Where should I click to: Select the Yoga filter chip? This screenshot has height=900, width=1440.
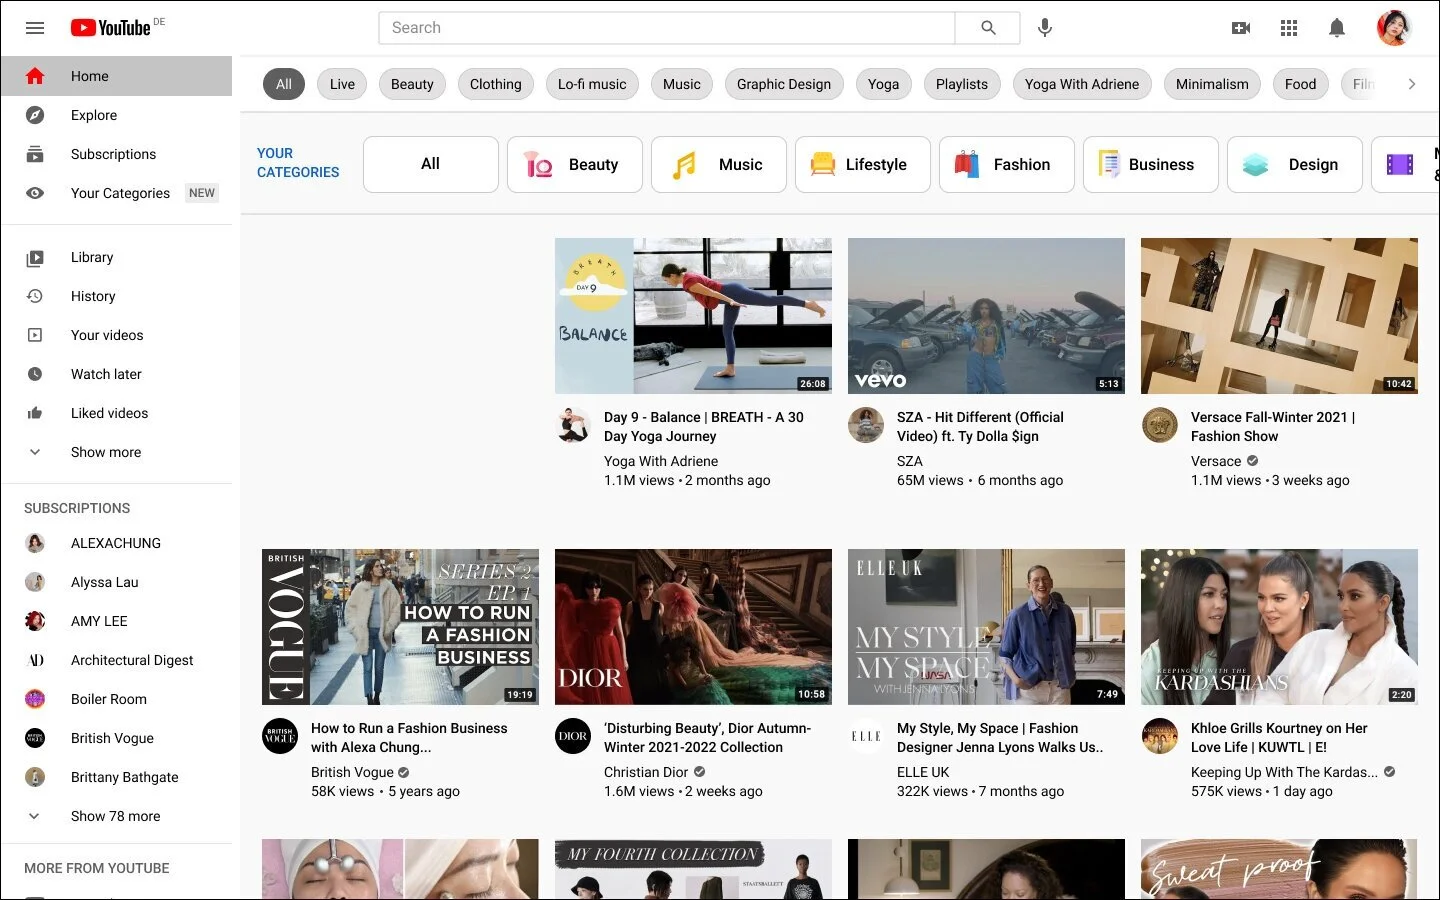coord(883,84)
